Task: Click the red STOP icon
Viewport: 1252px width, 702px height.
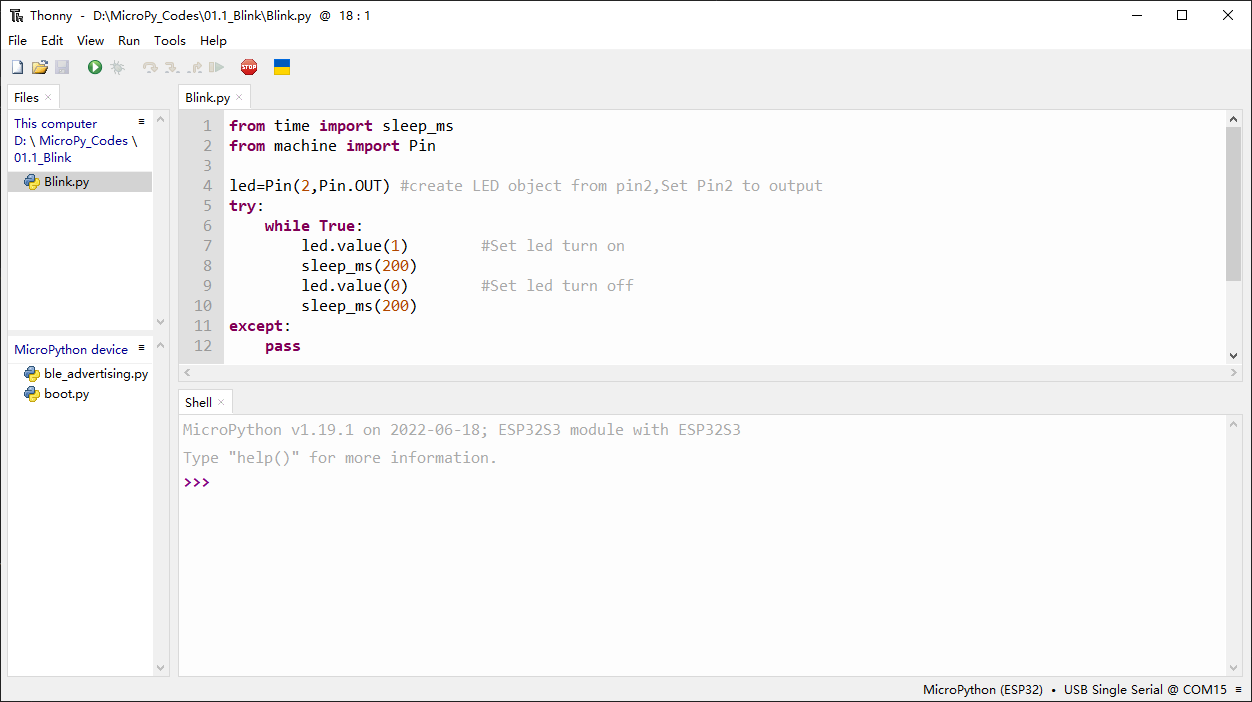Action: click(x=249, y=67)
